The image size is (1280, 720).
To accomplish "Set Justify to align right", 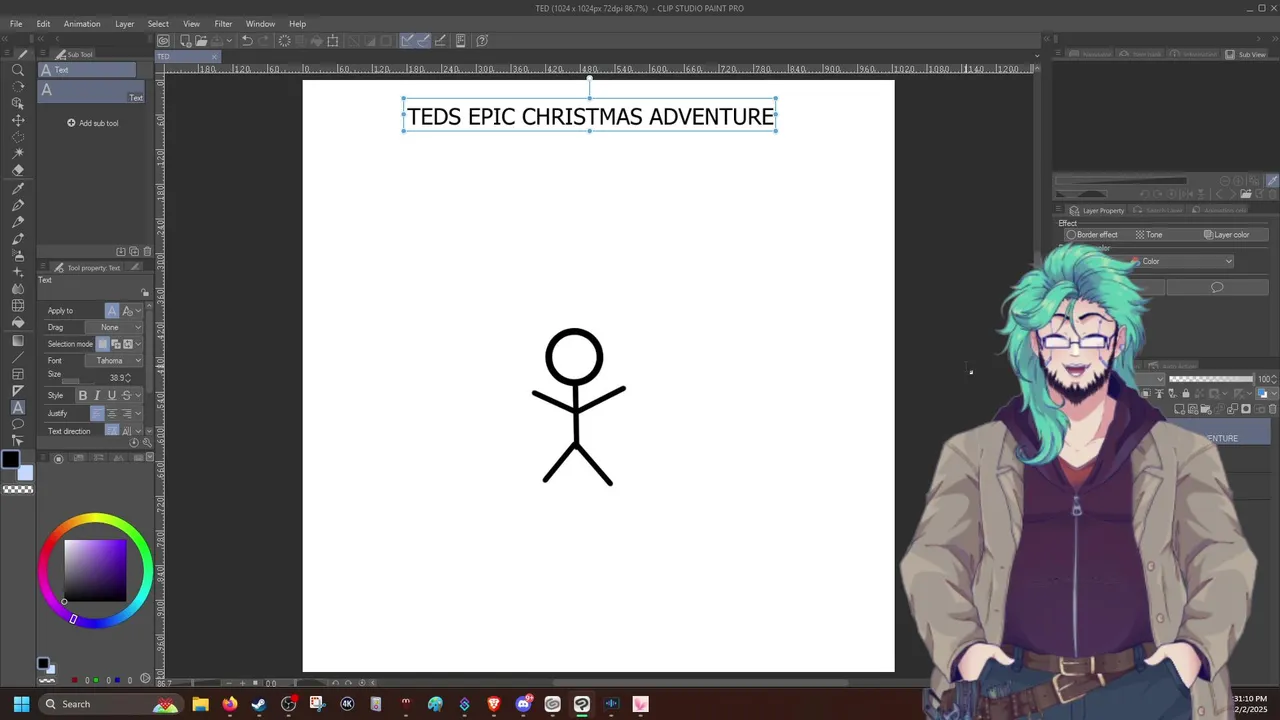I will coord(126,413).
